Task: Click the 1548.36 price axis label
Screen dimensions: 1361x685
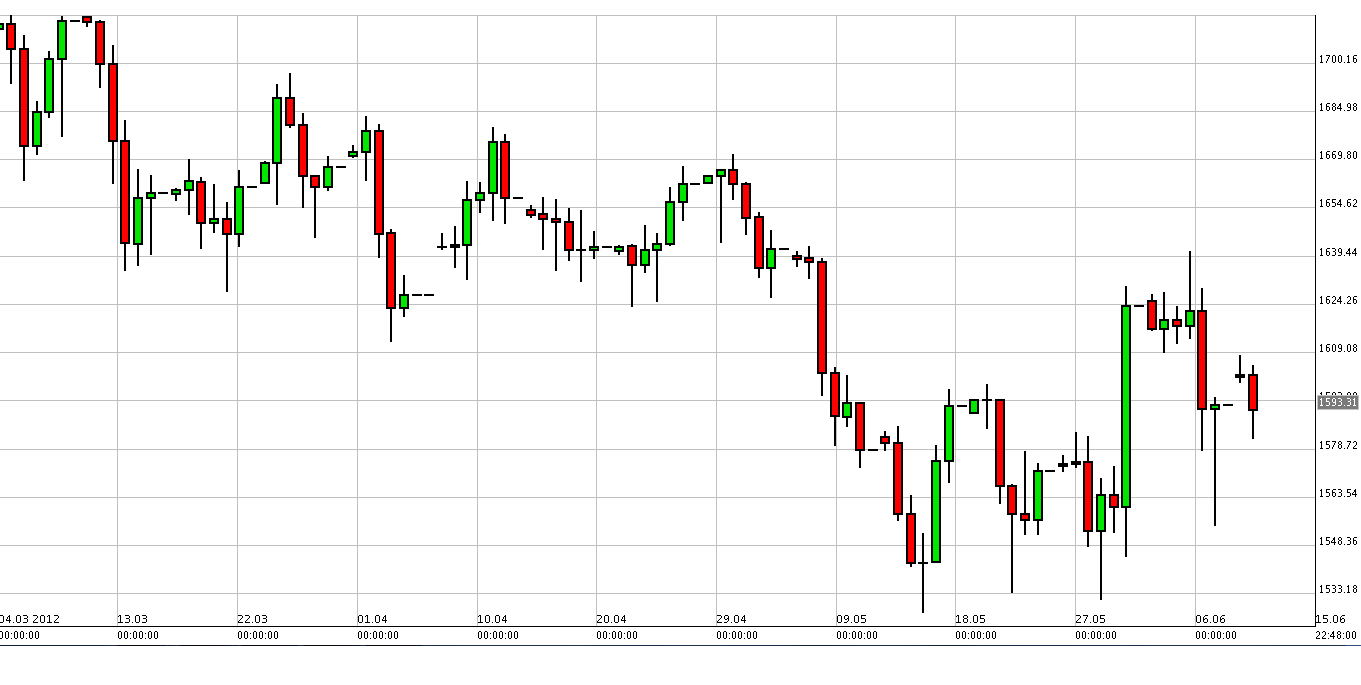Action: [1338, 542]
